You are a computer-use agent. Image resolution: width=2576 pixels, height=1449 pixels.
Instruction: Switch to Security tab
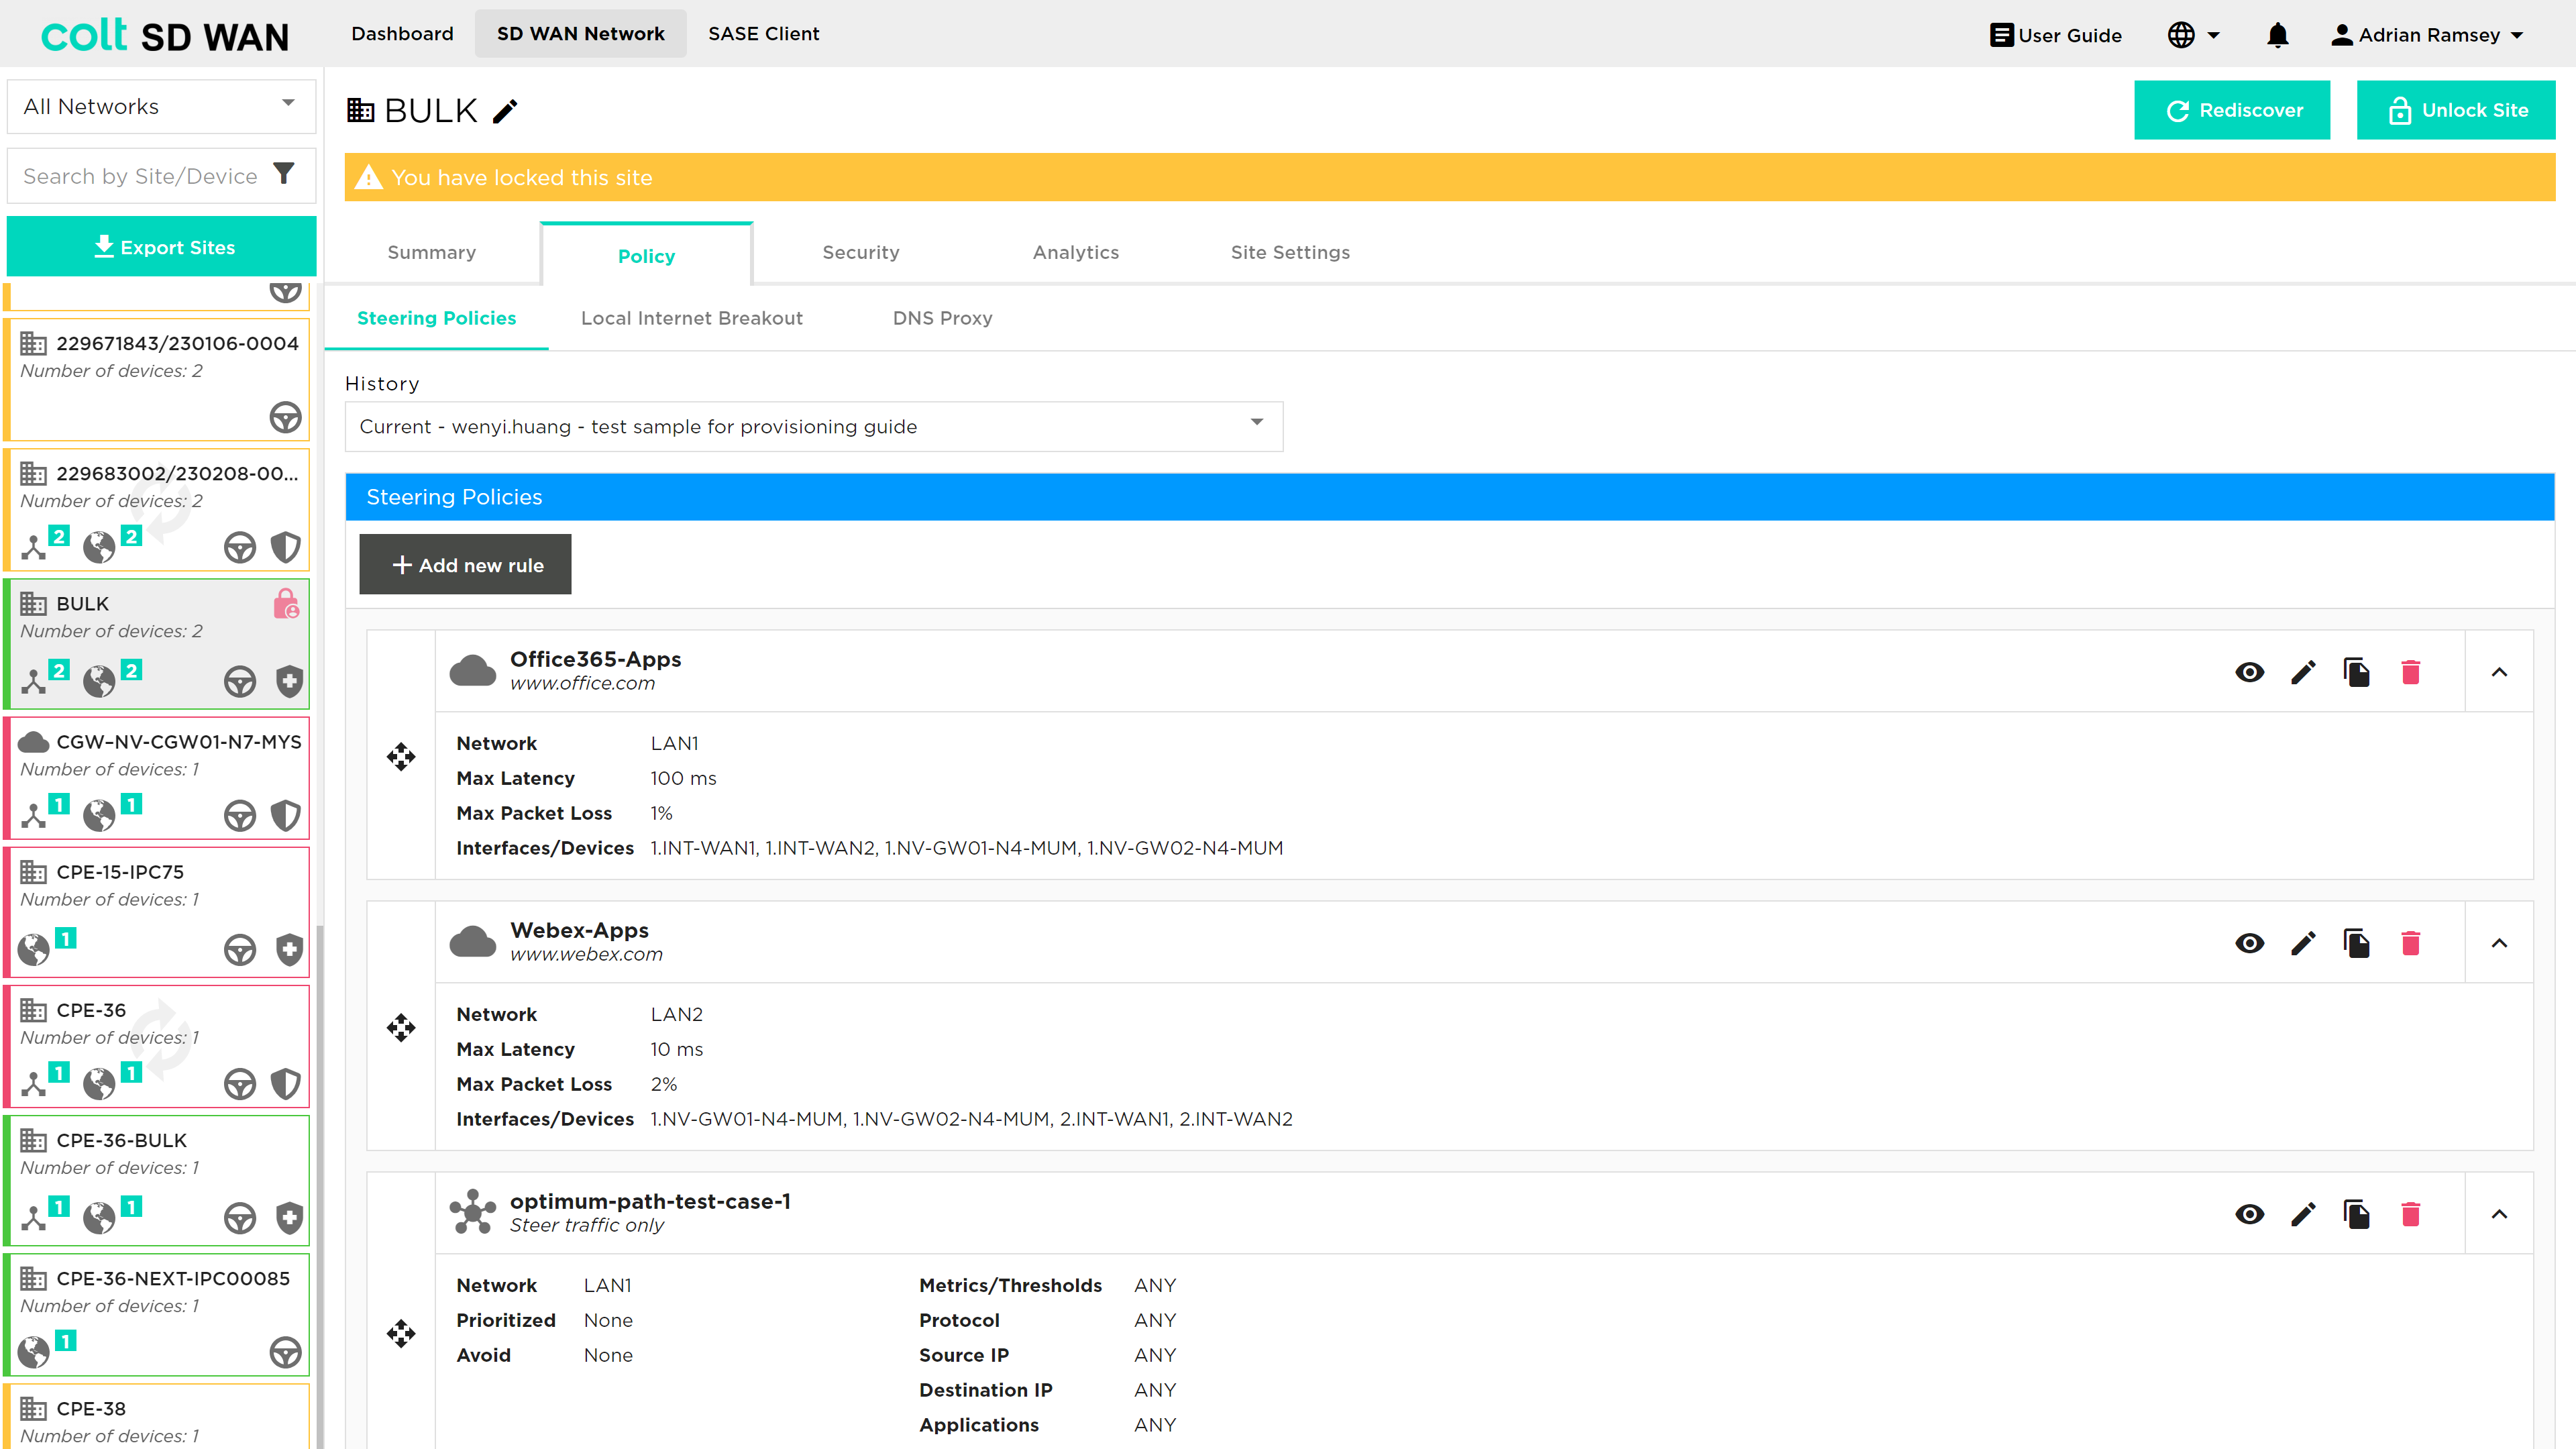tap(861, 253)
